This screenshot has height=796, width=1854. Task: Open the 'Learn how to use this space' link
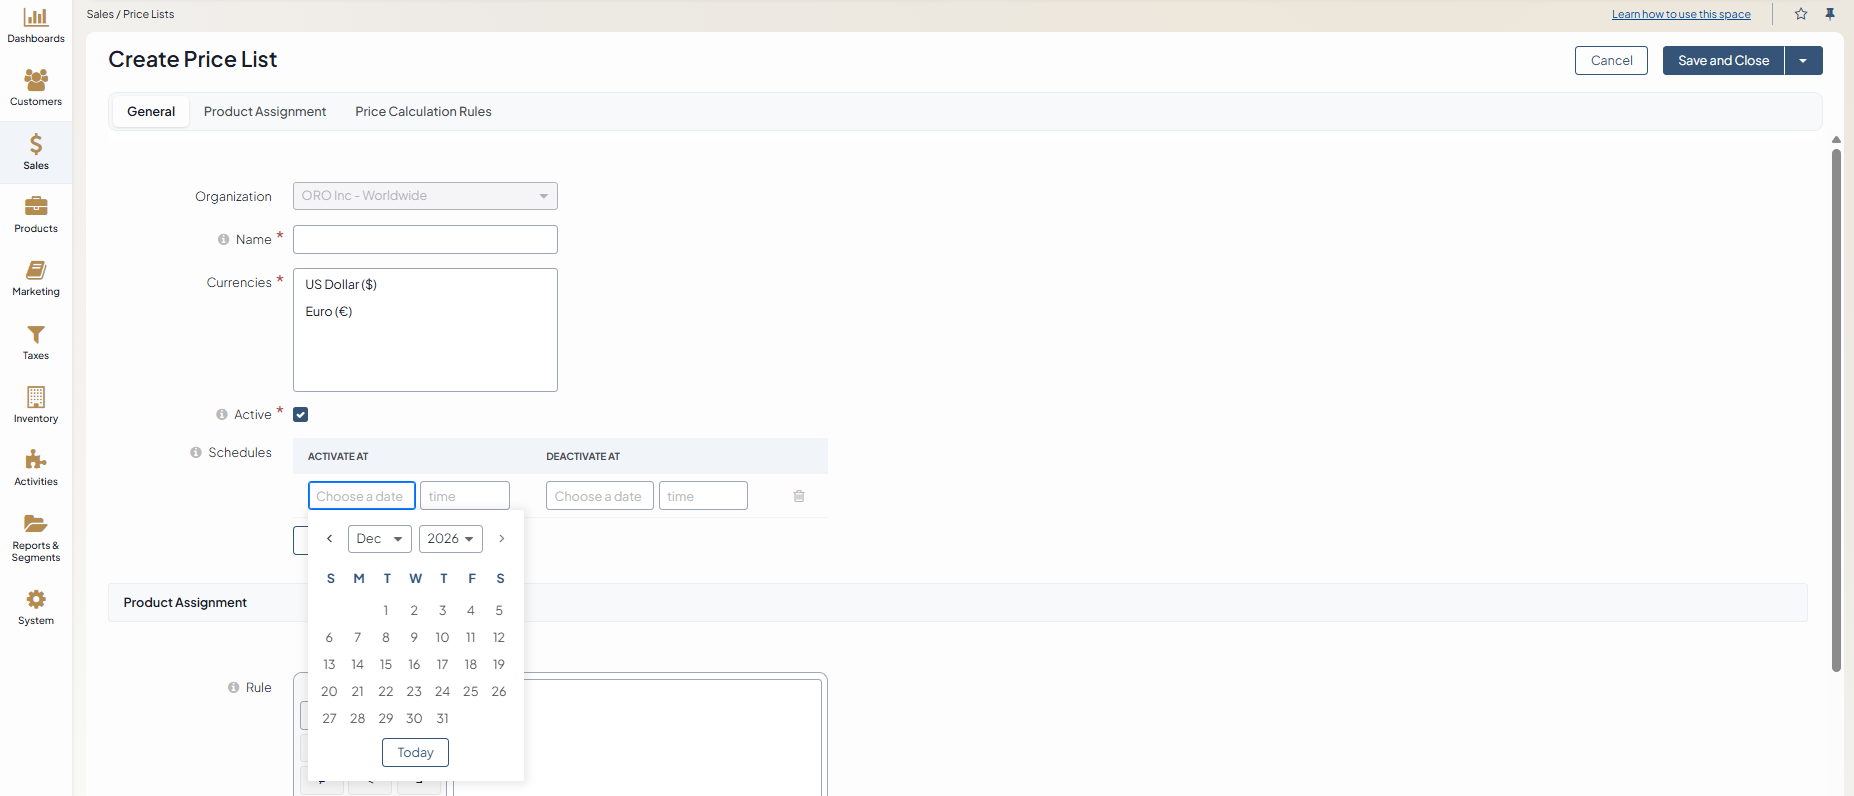[x=1681, y=14]
